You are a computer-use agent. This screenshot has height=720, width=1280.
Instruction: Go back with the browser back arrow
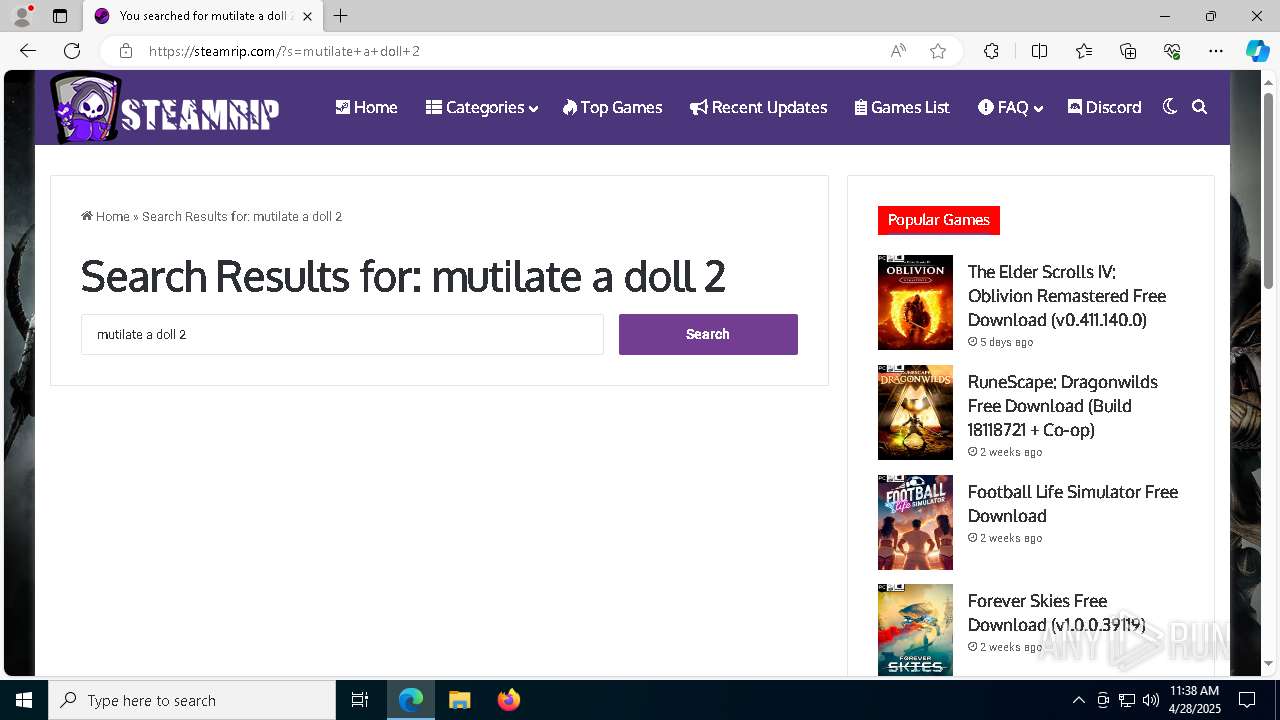[28, 51]
